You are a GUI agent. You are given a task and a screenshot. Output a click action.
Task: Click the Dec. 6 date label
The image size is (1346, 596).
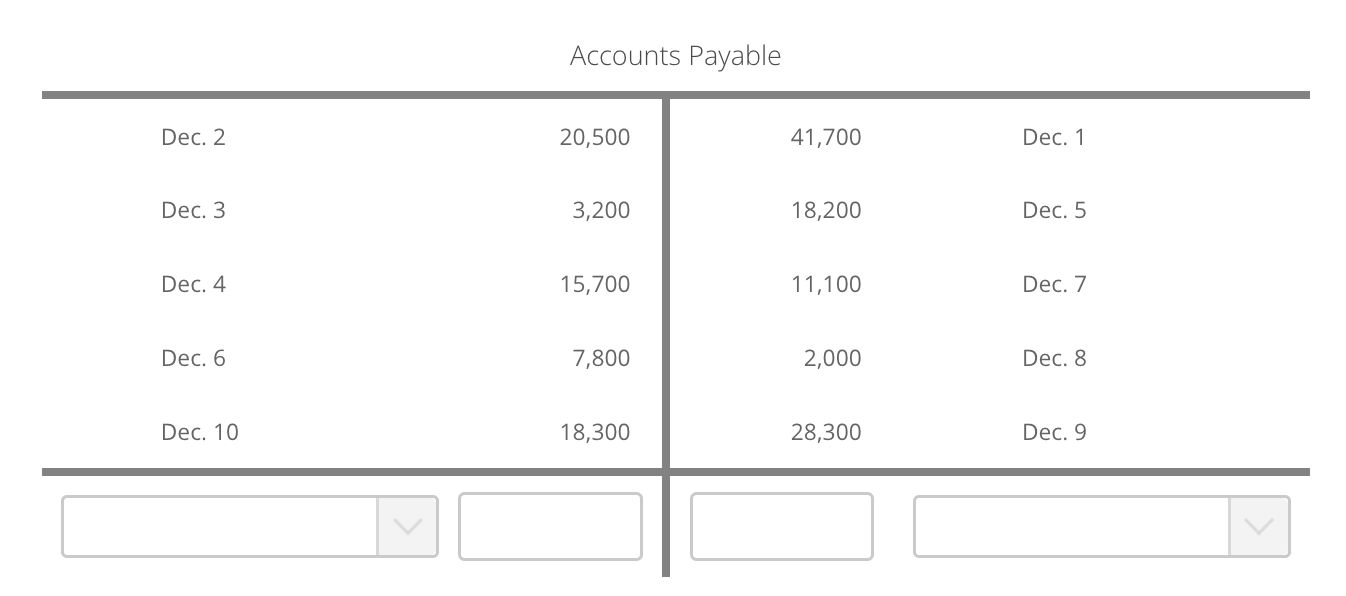click(x=194, y=358)
